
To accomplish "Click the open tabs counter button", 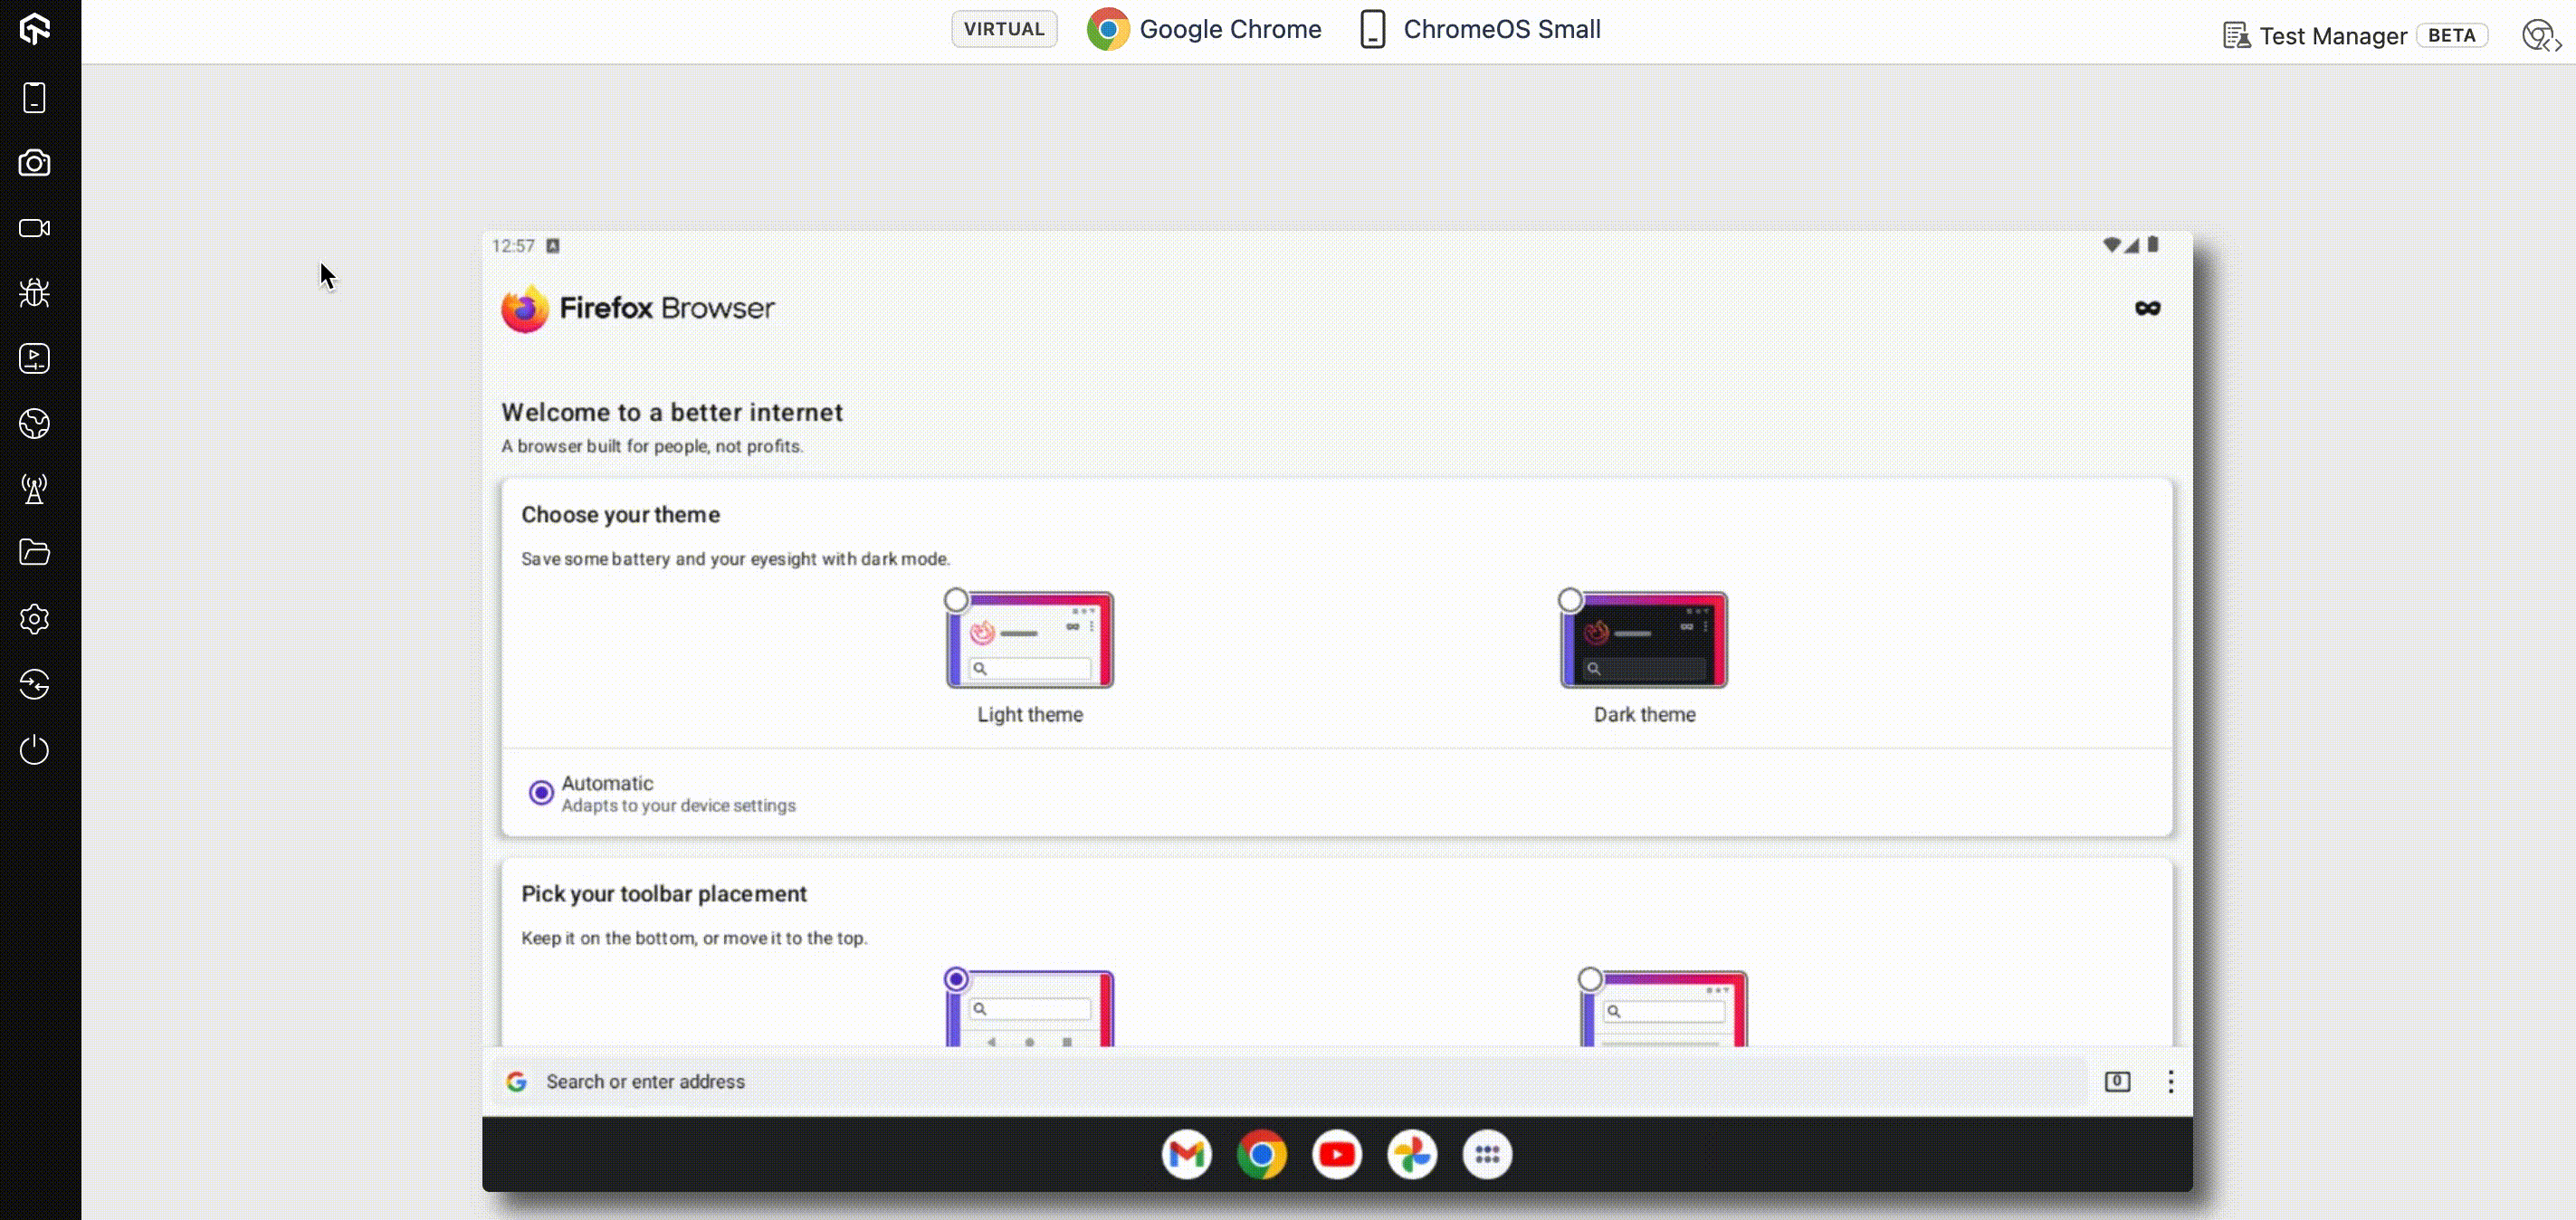I will coord(2117,1082).
